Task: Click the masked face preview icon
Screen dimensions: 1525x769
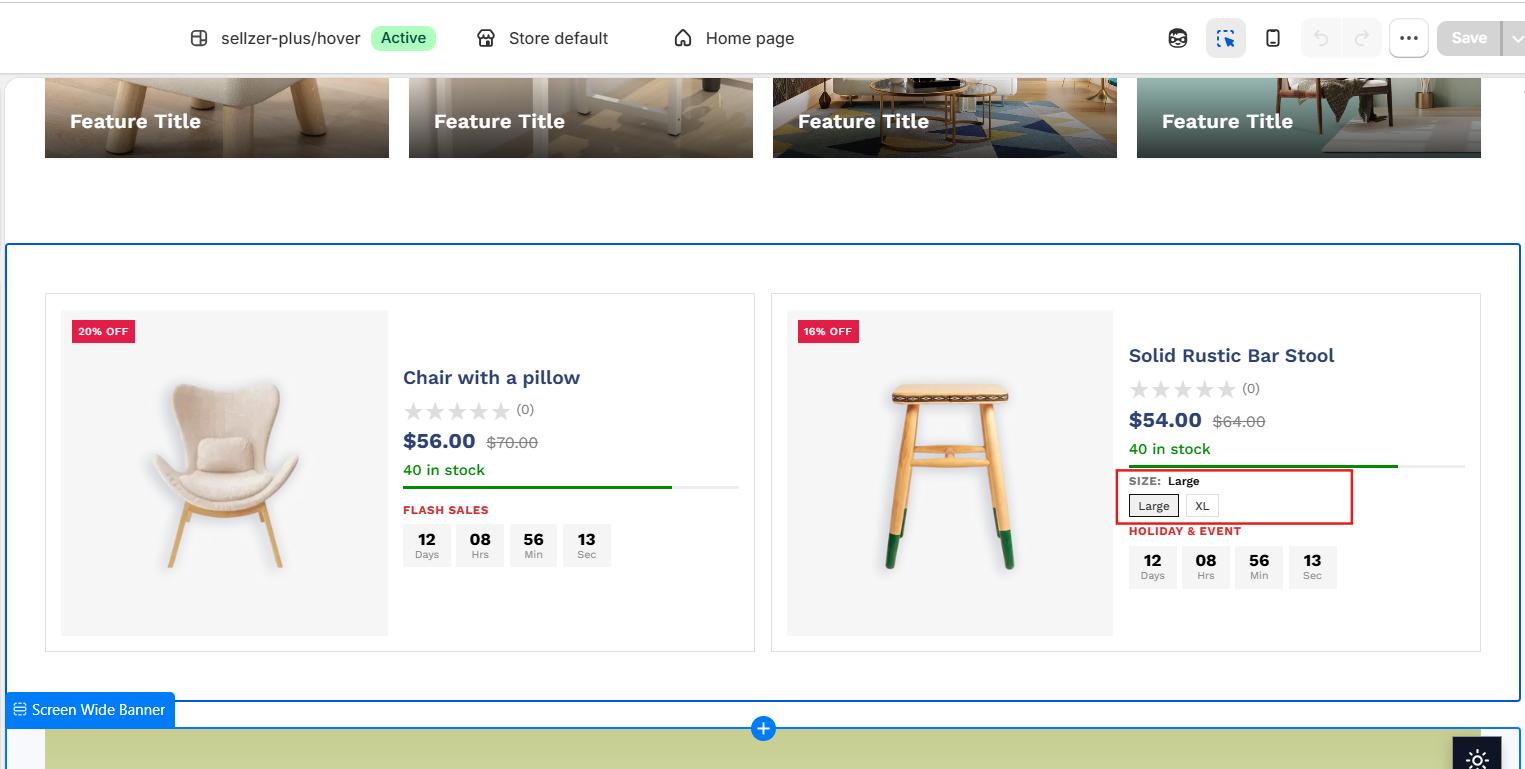Action: click(x=1178, y=38)
